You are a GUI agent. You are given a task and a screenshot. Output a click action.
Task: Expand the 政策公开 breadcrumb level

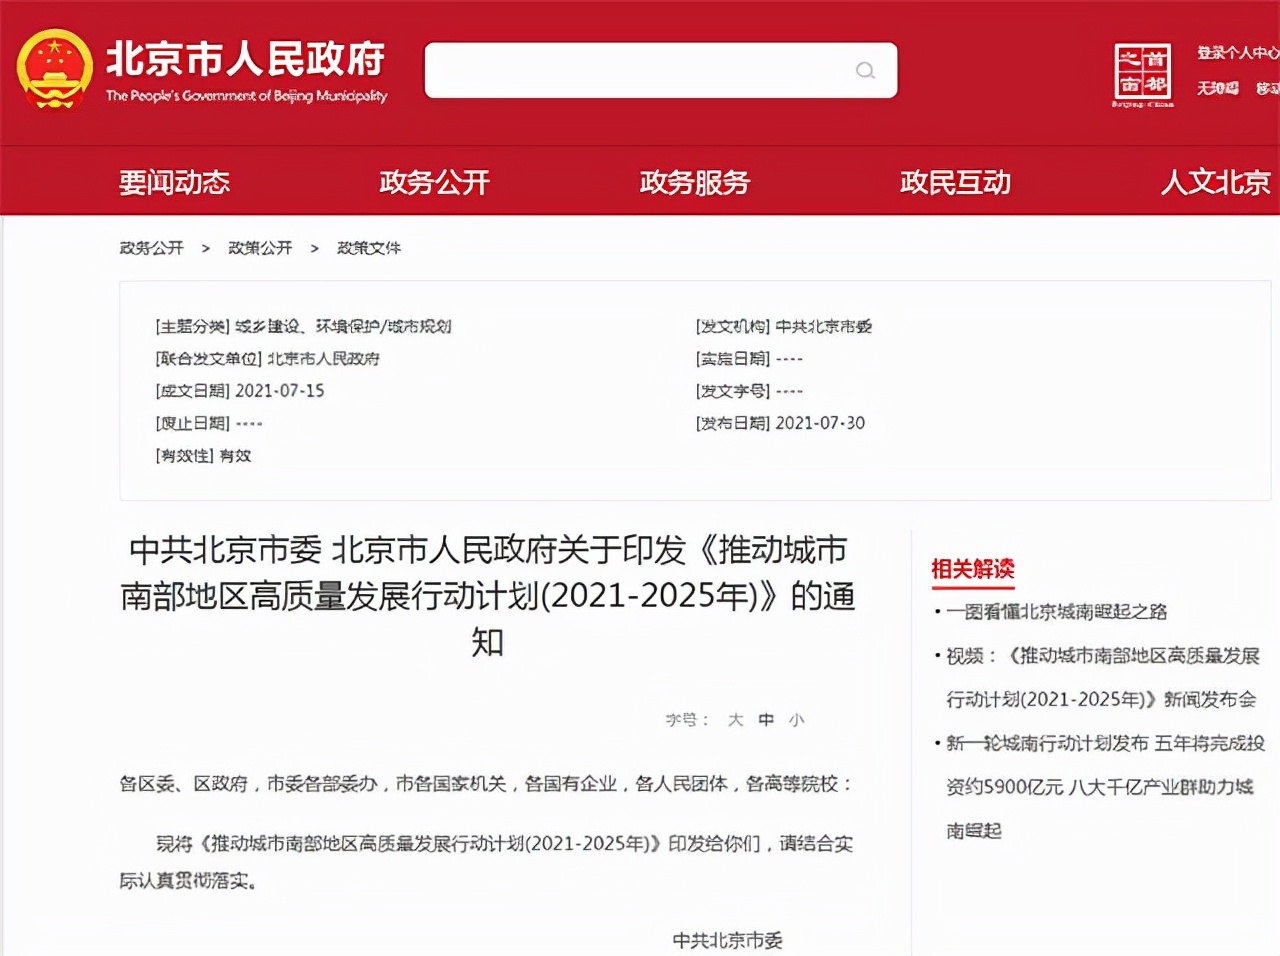258,248
